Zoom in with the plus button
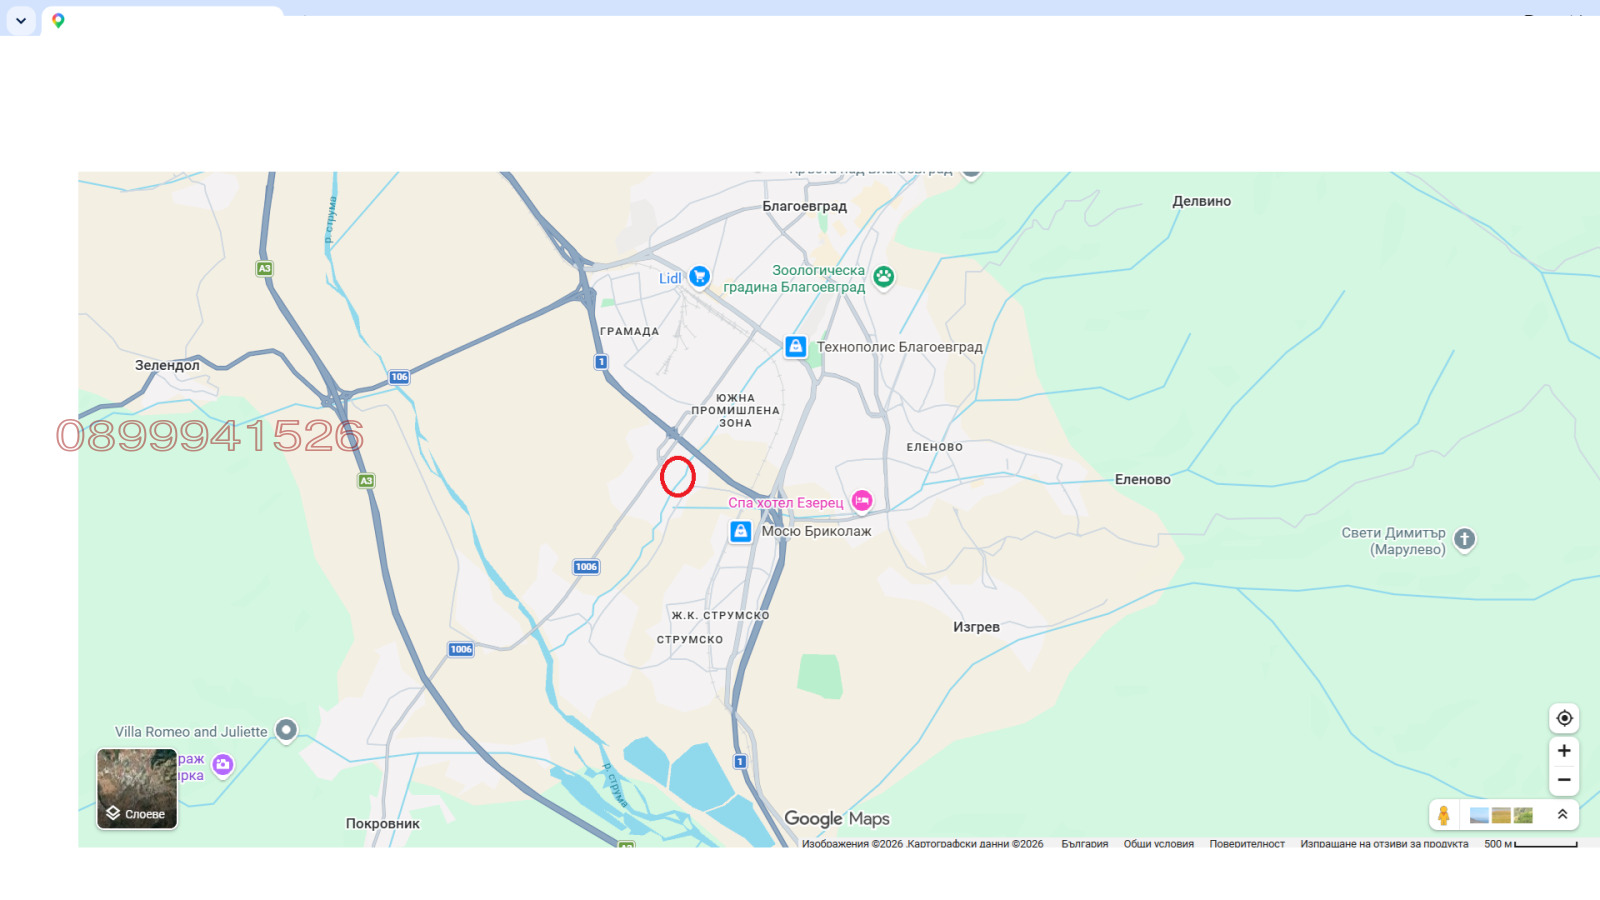The height and width of the screenshot is (900, 1600). [1564, 751]
